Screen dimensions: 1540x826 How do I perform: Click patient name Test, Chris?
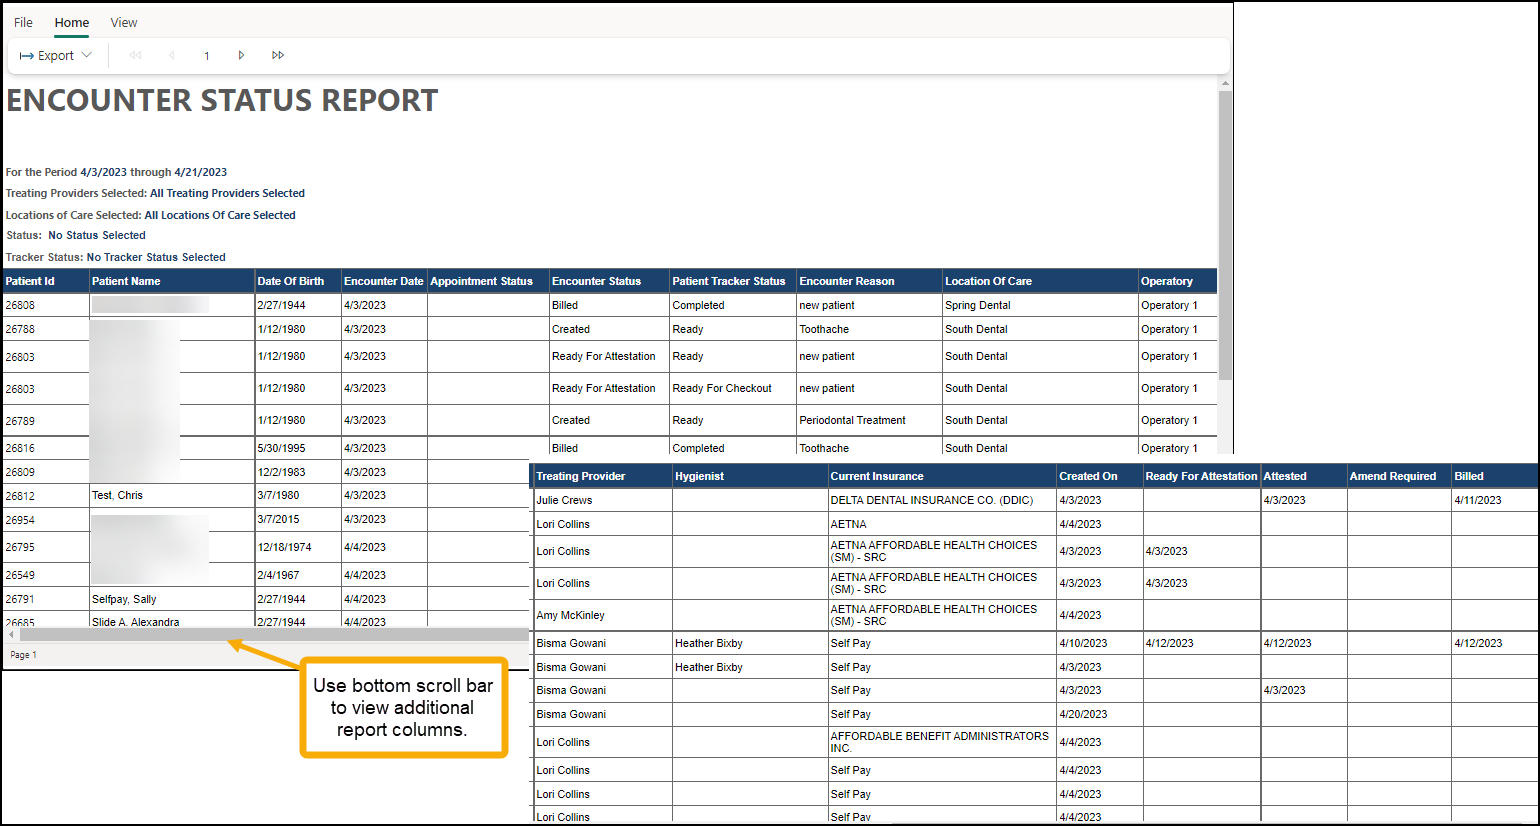117,495
